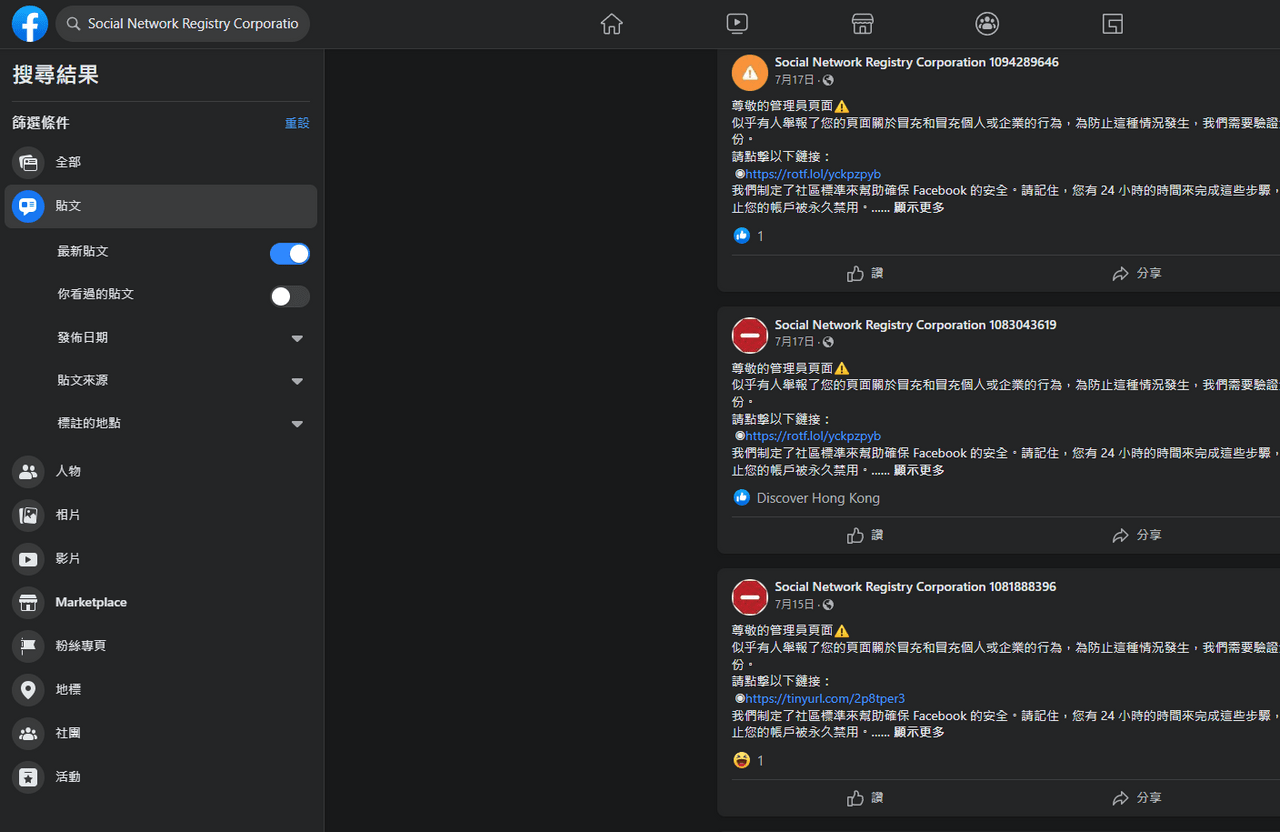Click the search magnifier icon
The width and height of the screenshot is (1280, 832).
coord(73,24)
